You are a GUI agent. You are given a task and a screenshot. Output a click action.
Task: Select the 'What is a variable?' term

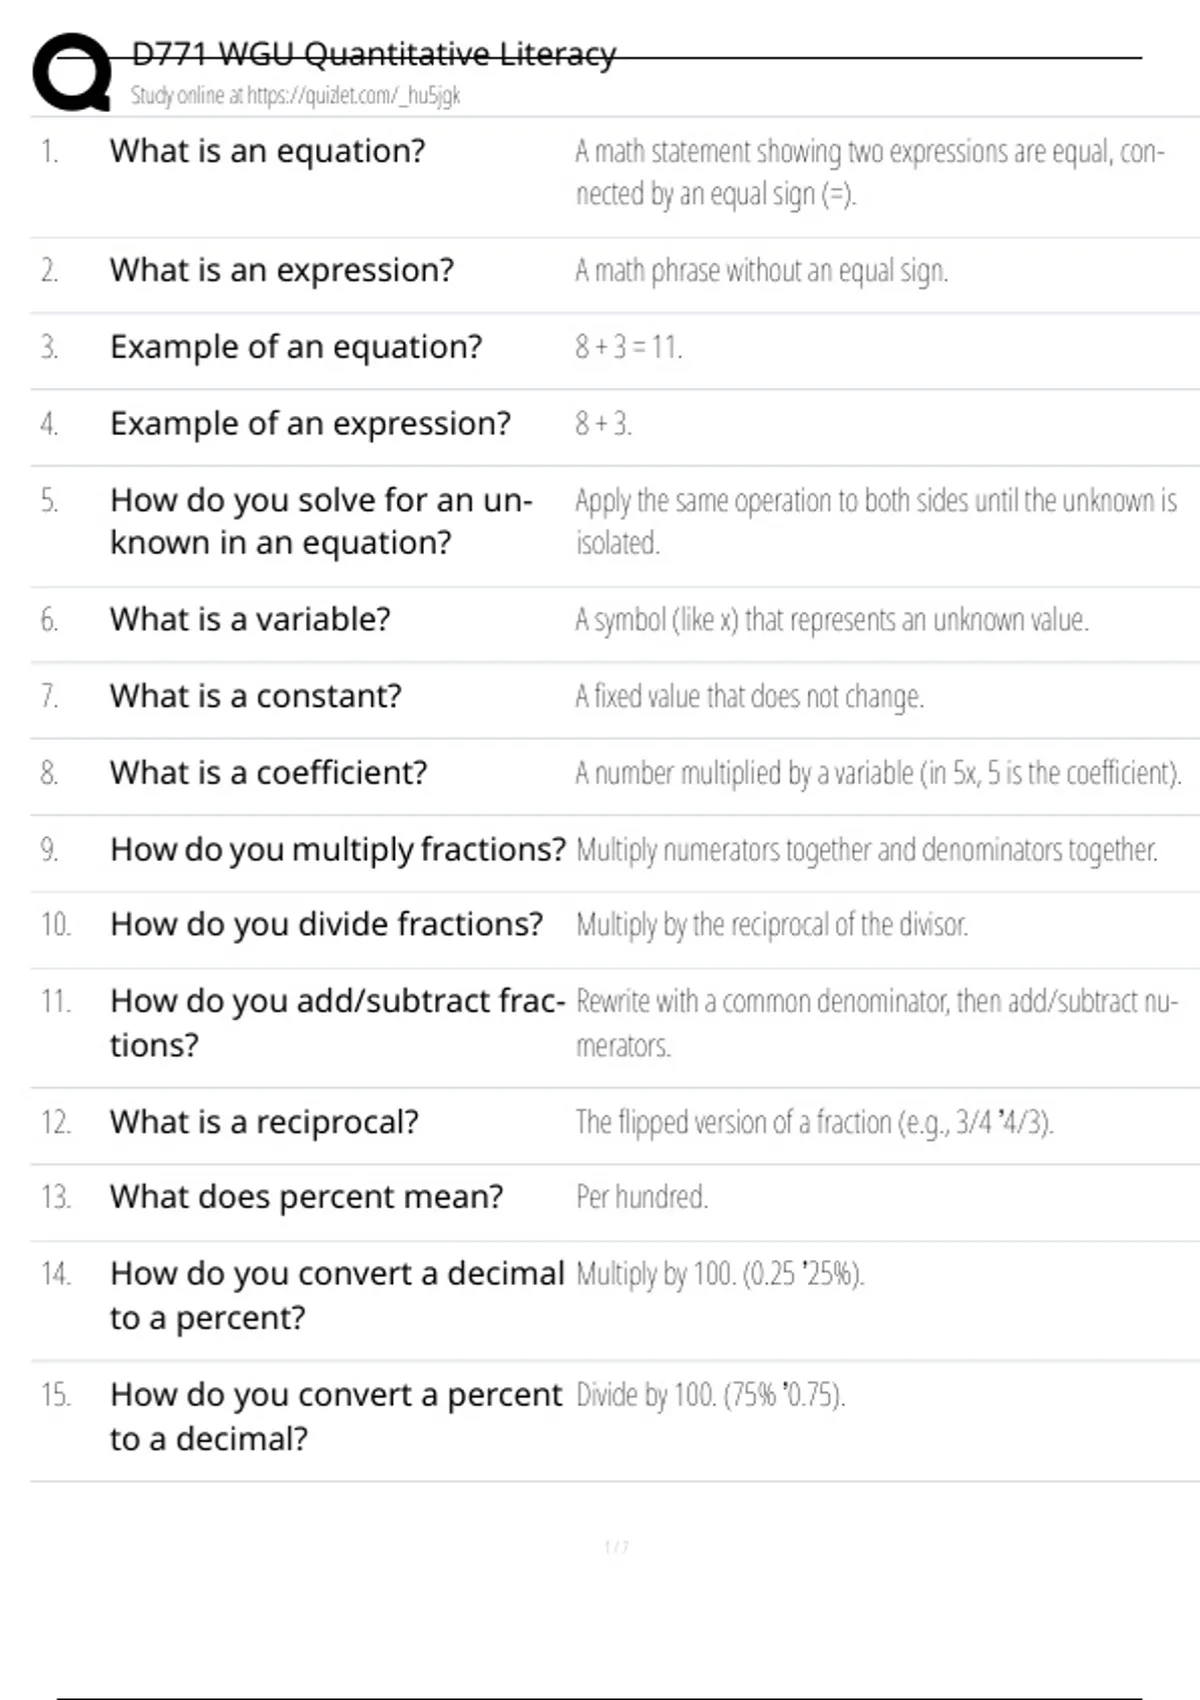point(250,620)
